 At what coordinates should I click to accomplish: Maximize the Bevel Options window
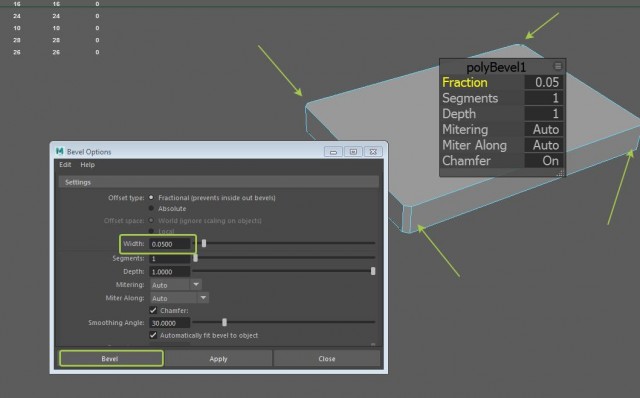pos(353,152)
